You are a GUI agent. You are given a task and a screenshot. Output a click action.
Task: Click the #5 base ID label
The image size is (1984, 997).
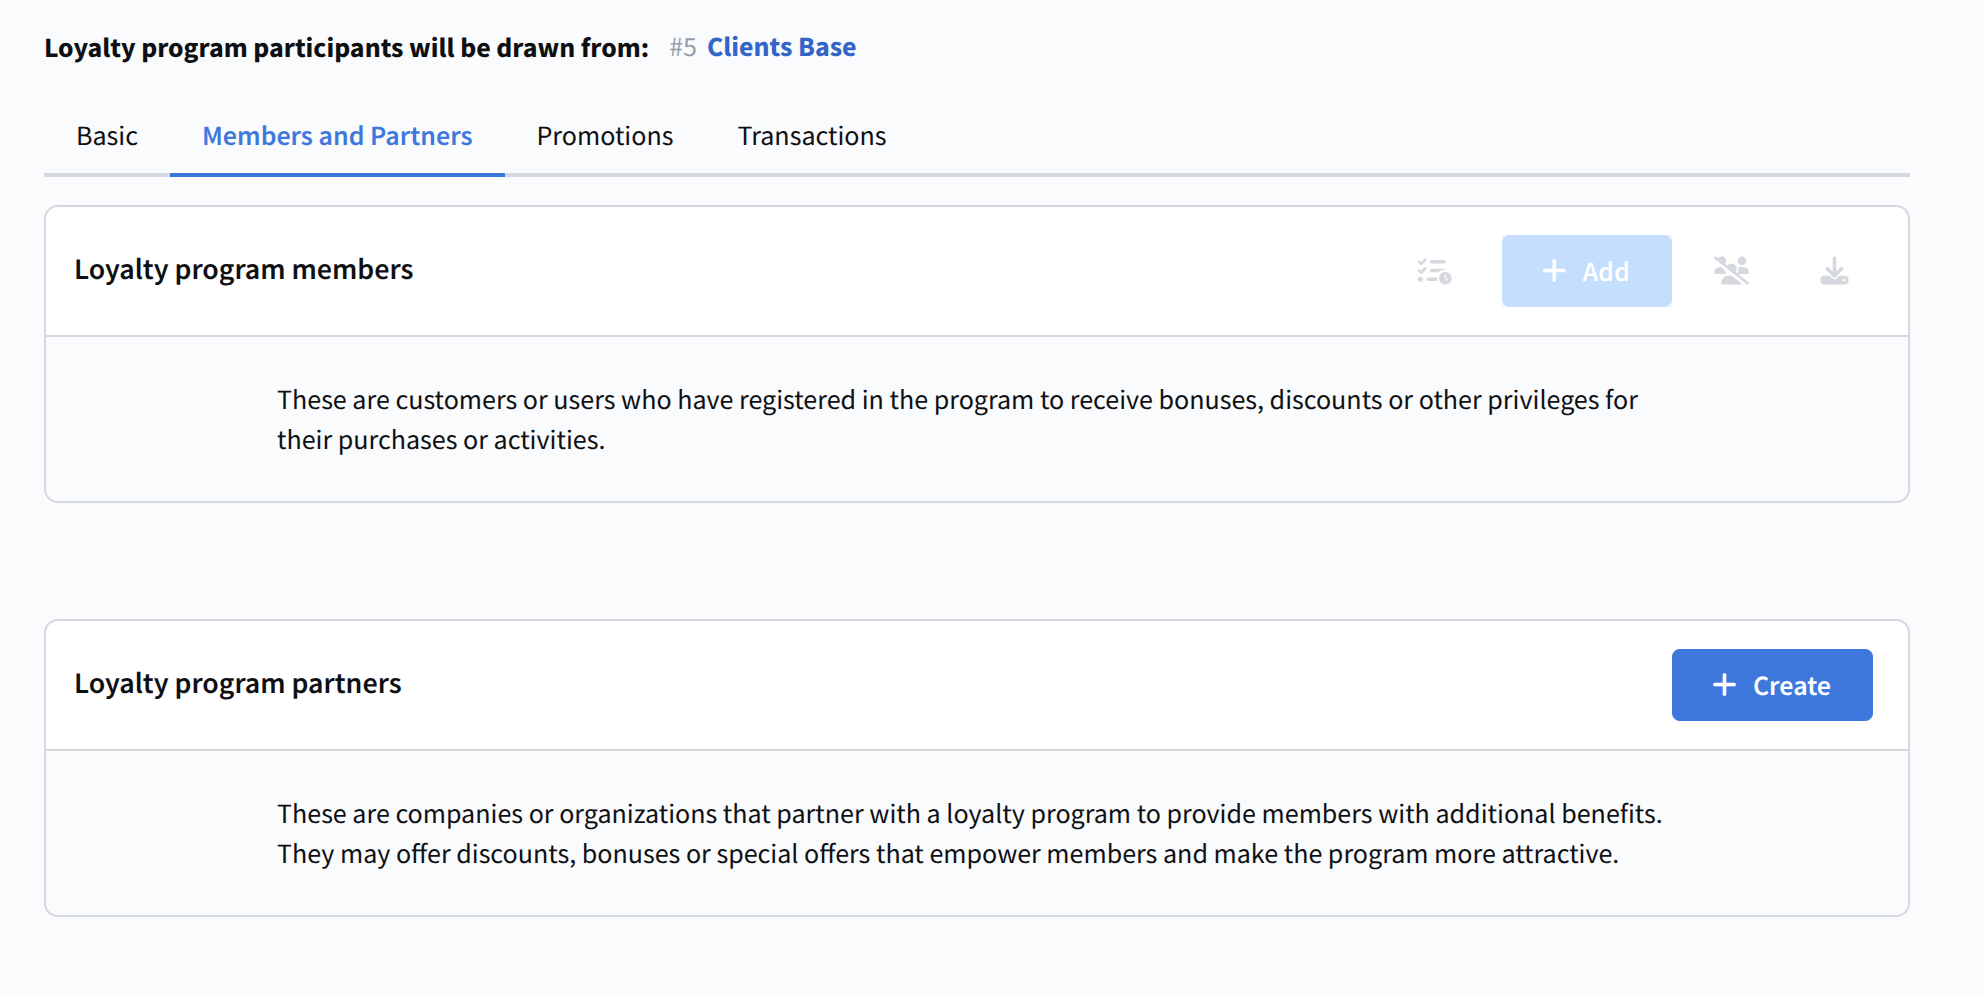click(683, 47)
